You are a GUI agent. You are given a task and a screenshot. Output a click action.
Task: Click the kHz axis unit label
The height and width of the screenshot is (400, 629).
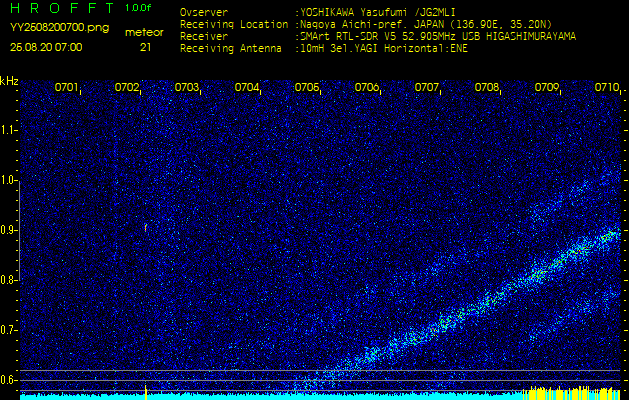pos(9,81)
